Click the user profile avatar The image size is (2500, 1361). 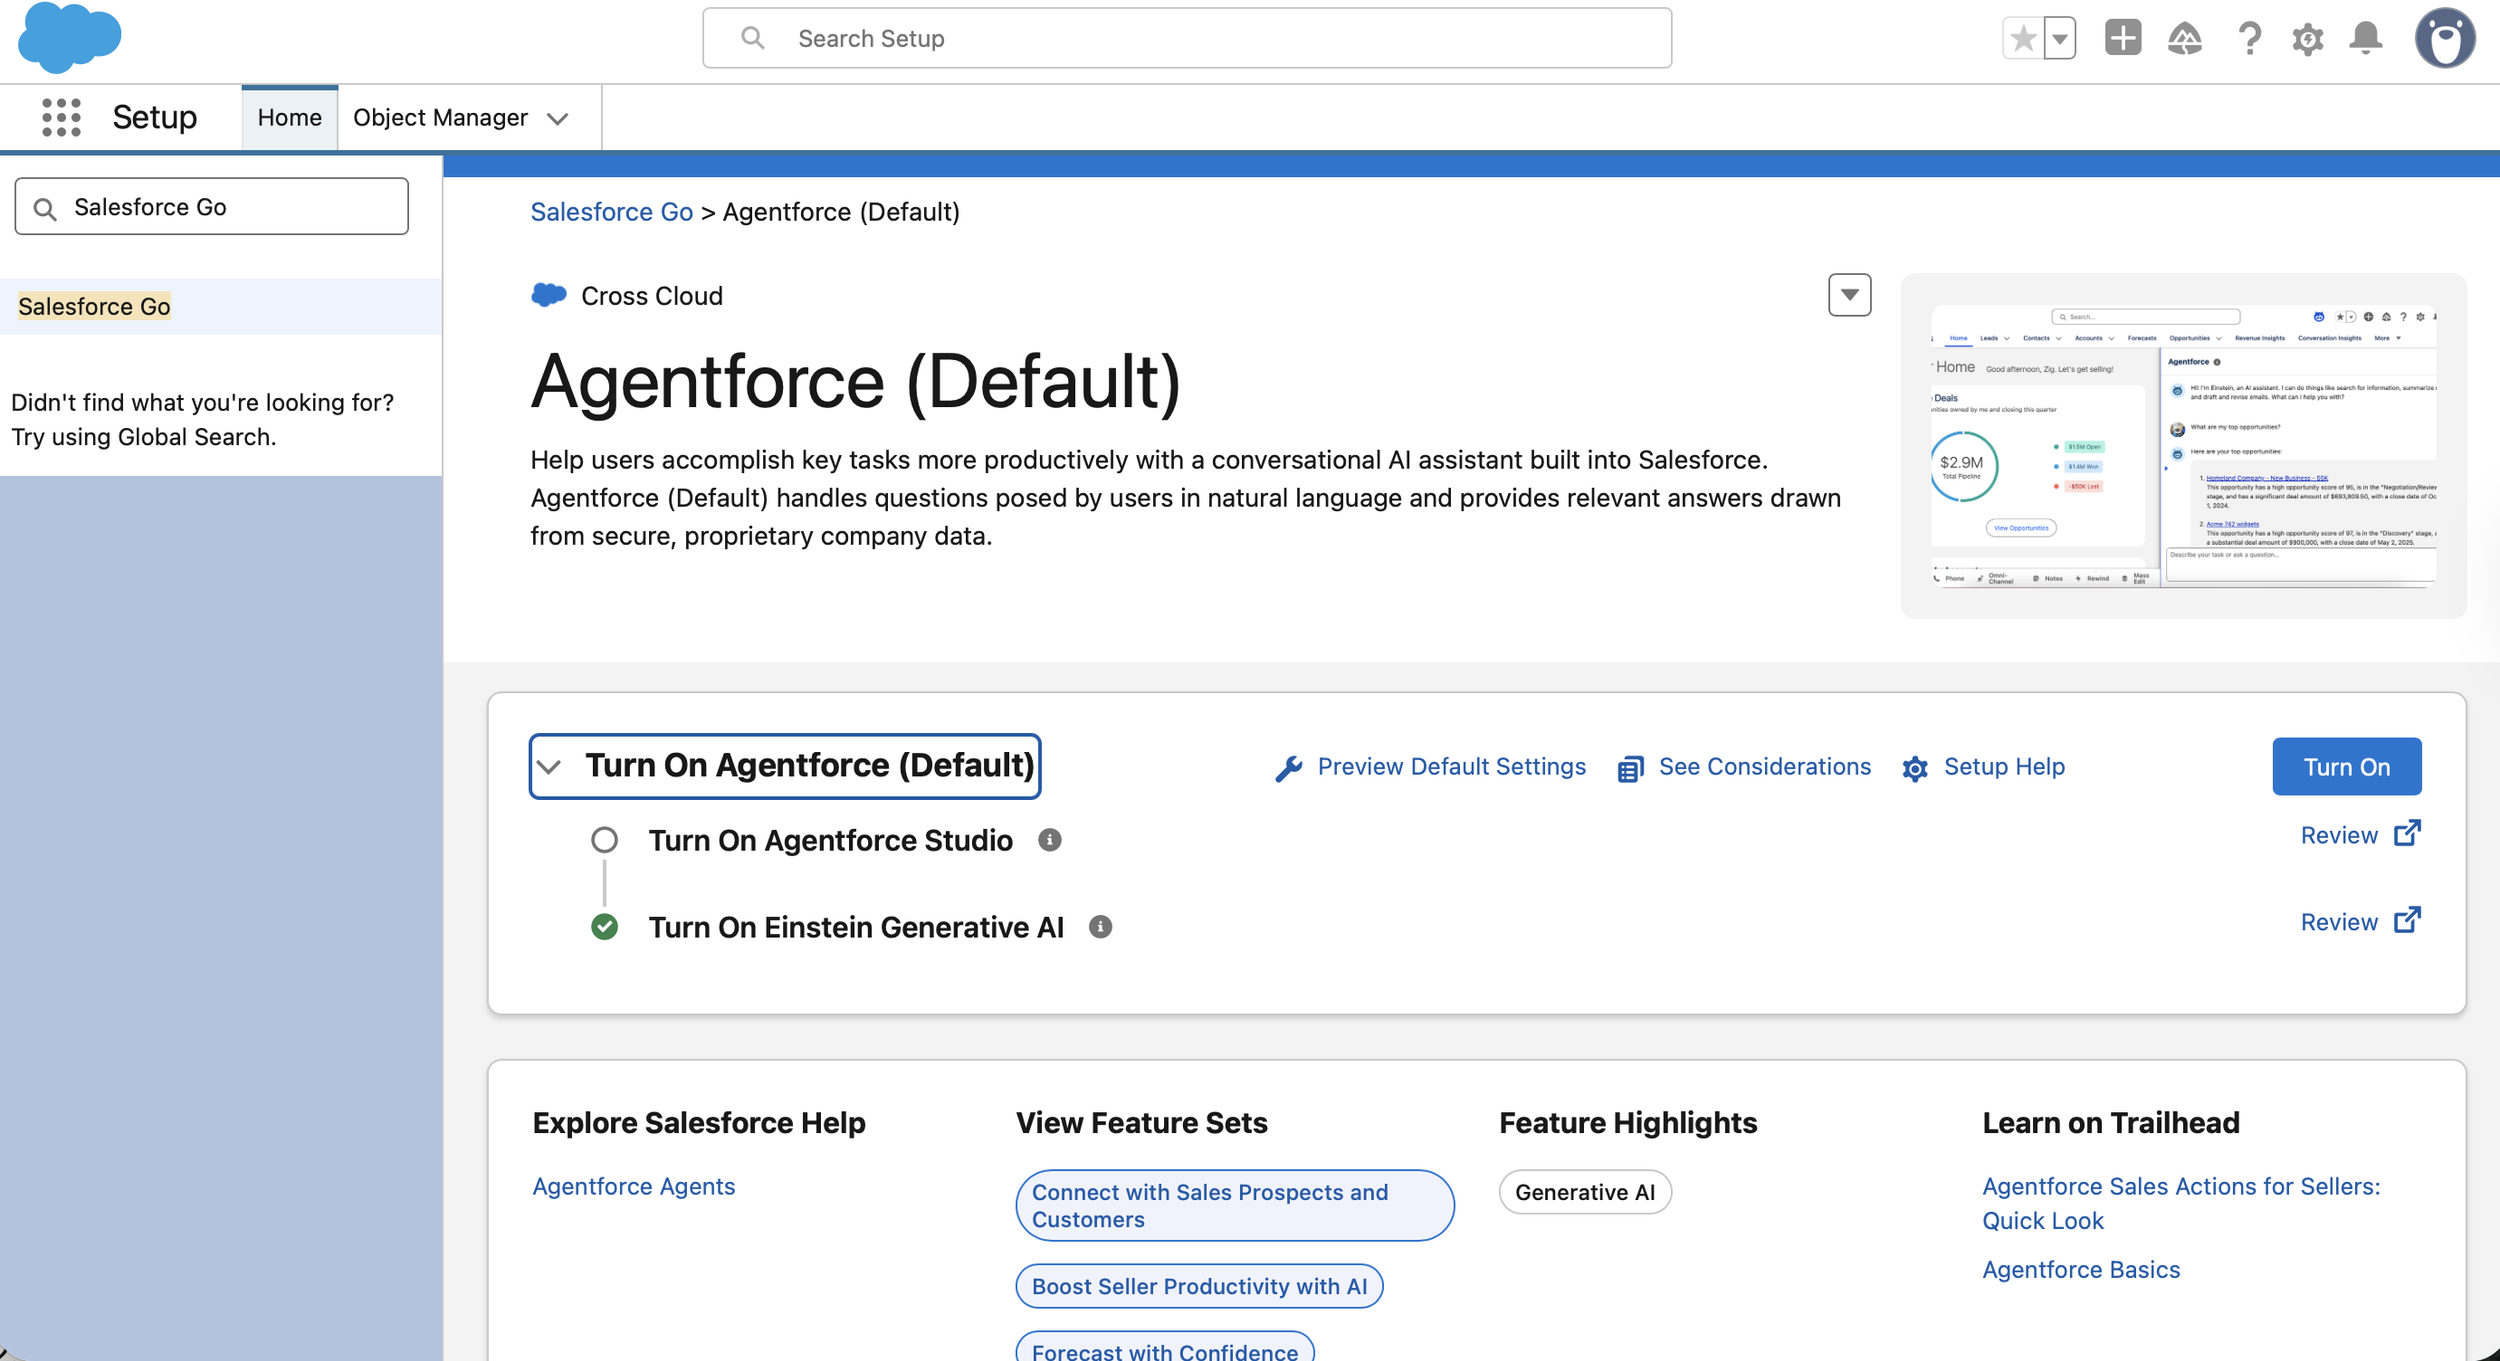click(x=2445, y=39)
